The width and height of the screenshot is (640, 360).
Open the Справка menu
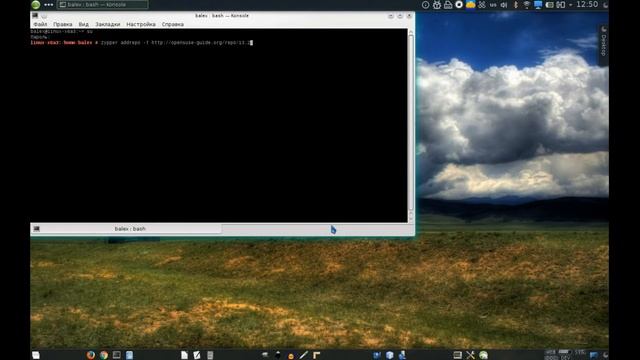coord(173,24)
